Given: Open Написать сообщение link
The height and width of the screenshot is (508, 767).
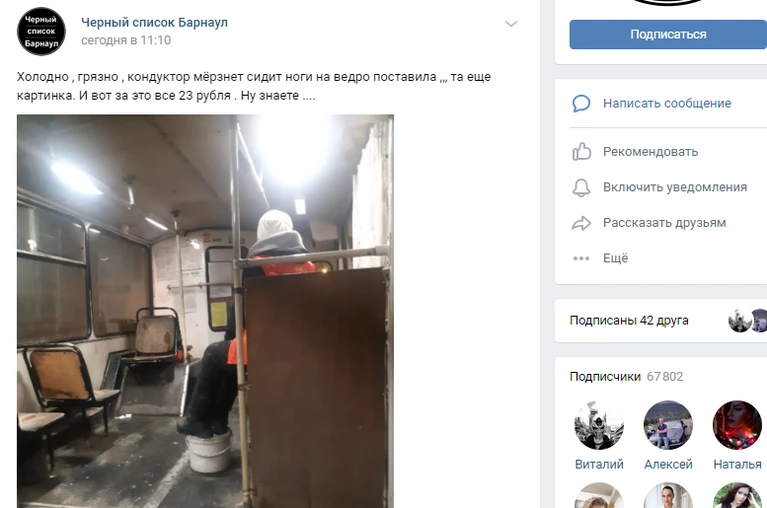Looking at the screenshot, I should pos(667,103).
